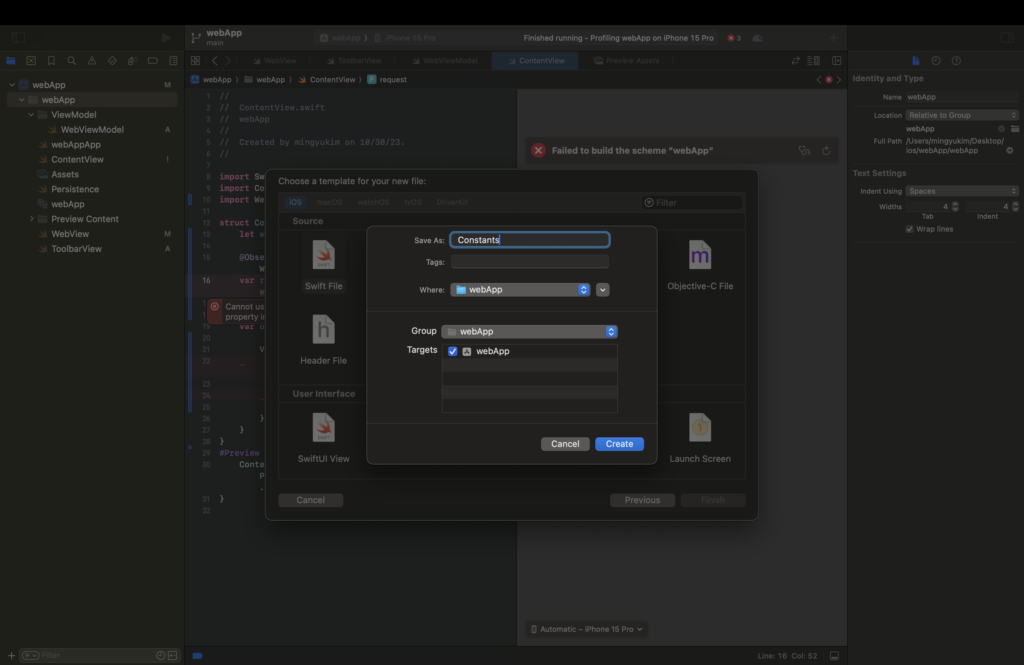Toggle source-control filter at navigator bottom
Viewport: 1024px width, 665px height.
point(172,655)
